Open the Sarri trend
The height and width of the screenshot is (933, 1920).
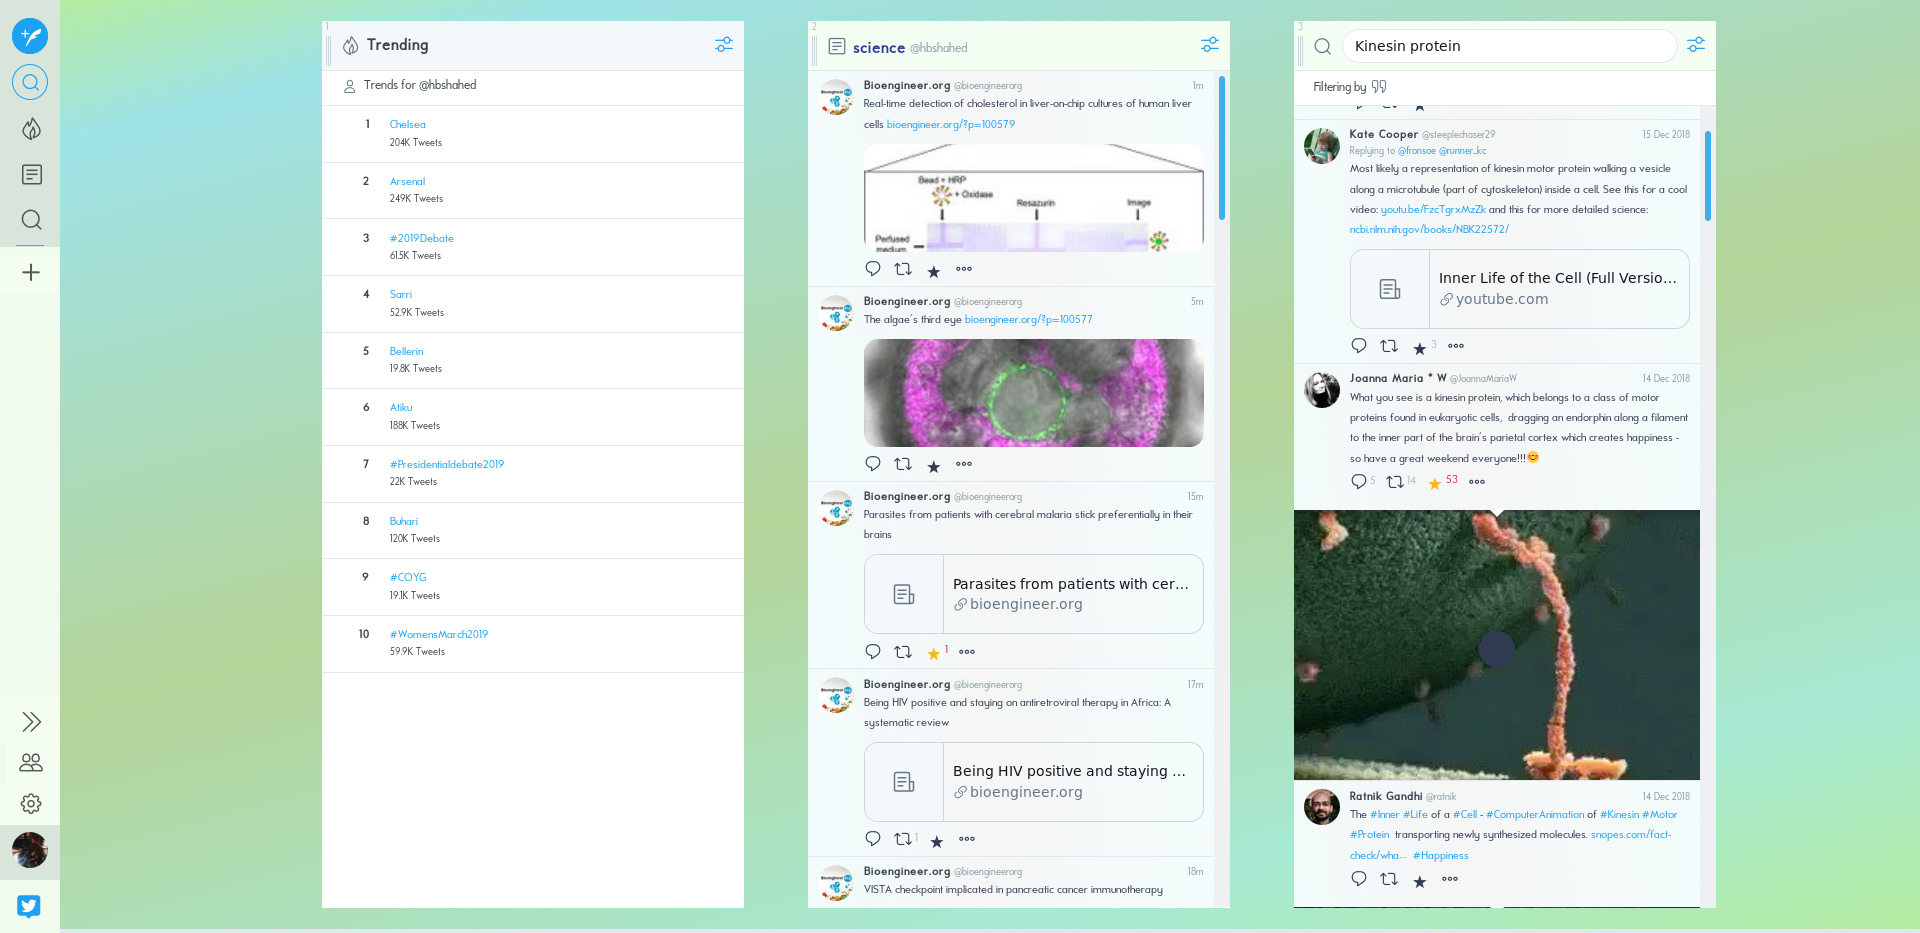click(x=401, y=295)
